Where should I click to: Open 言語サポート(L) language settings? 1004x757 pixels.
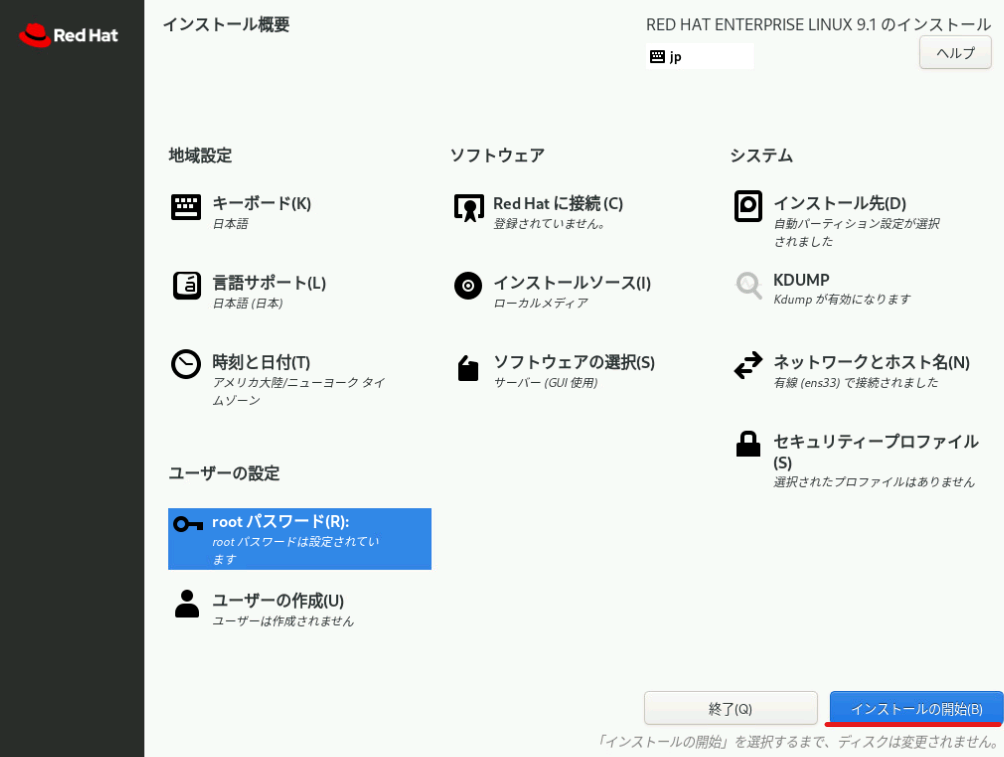(269, 283)
